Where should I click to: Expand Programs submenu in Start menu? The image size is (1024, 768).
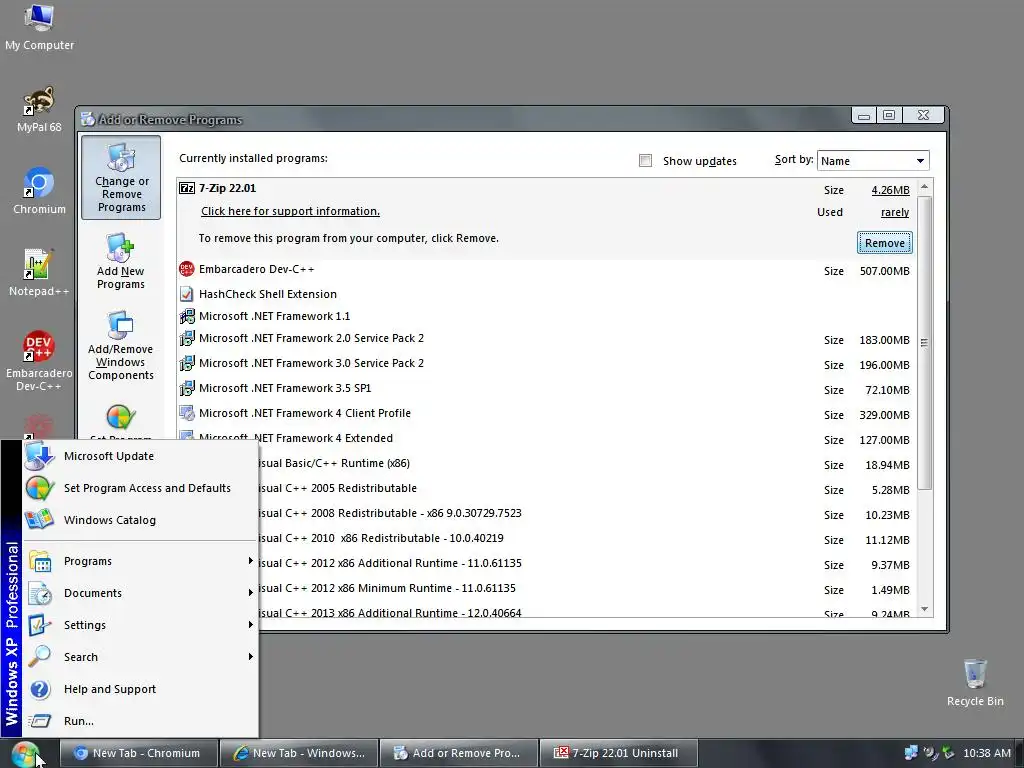(x=140, y=561)
